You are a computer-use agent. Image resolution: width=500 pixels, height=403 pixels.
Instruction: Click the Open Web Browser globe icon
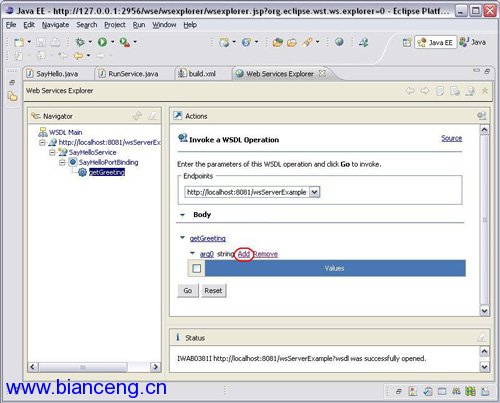[x=339, y=42]
